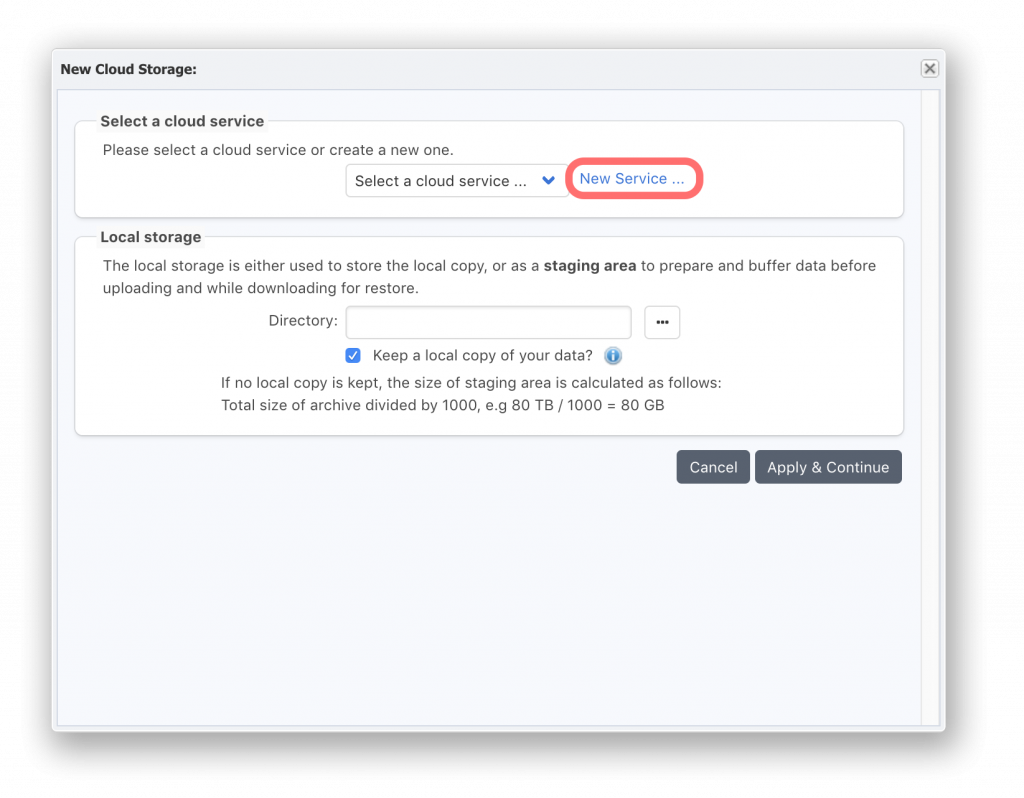Viewport: 1024px width, 798px height.
Task: Click the 'Select a cloud service' group heading
Action: coord(182,121)
